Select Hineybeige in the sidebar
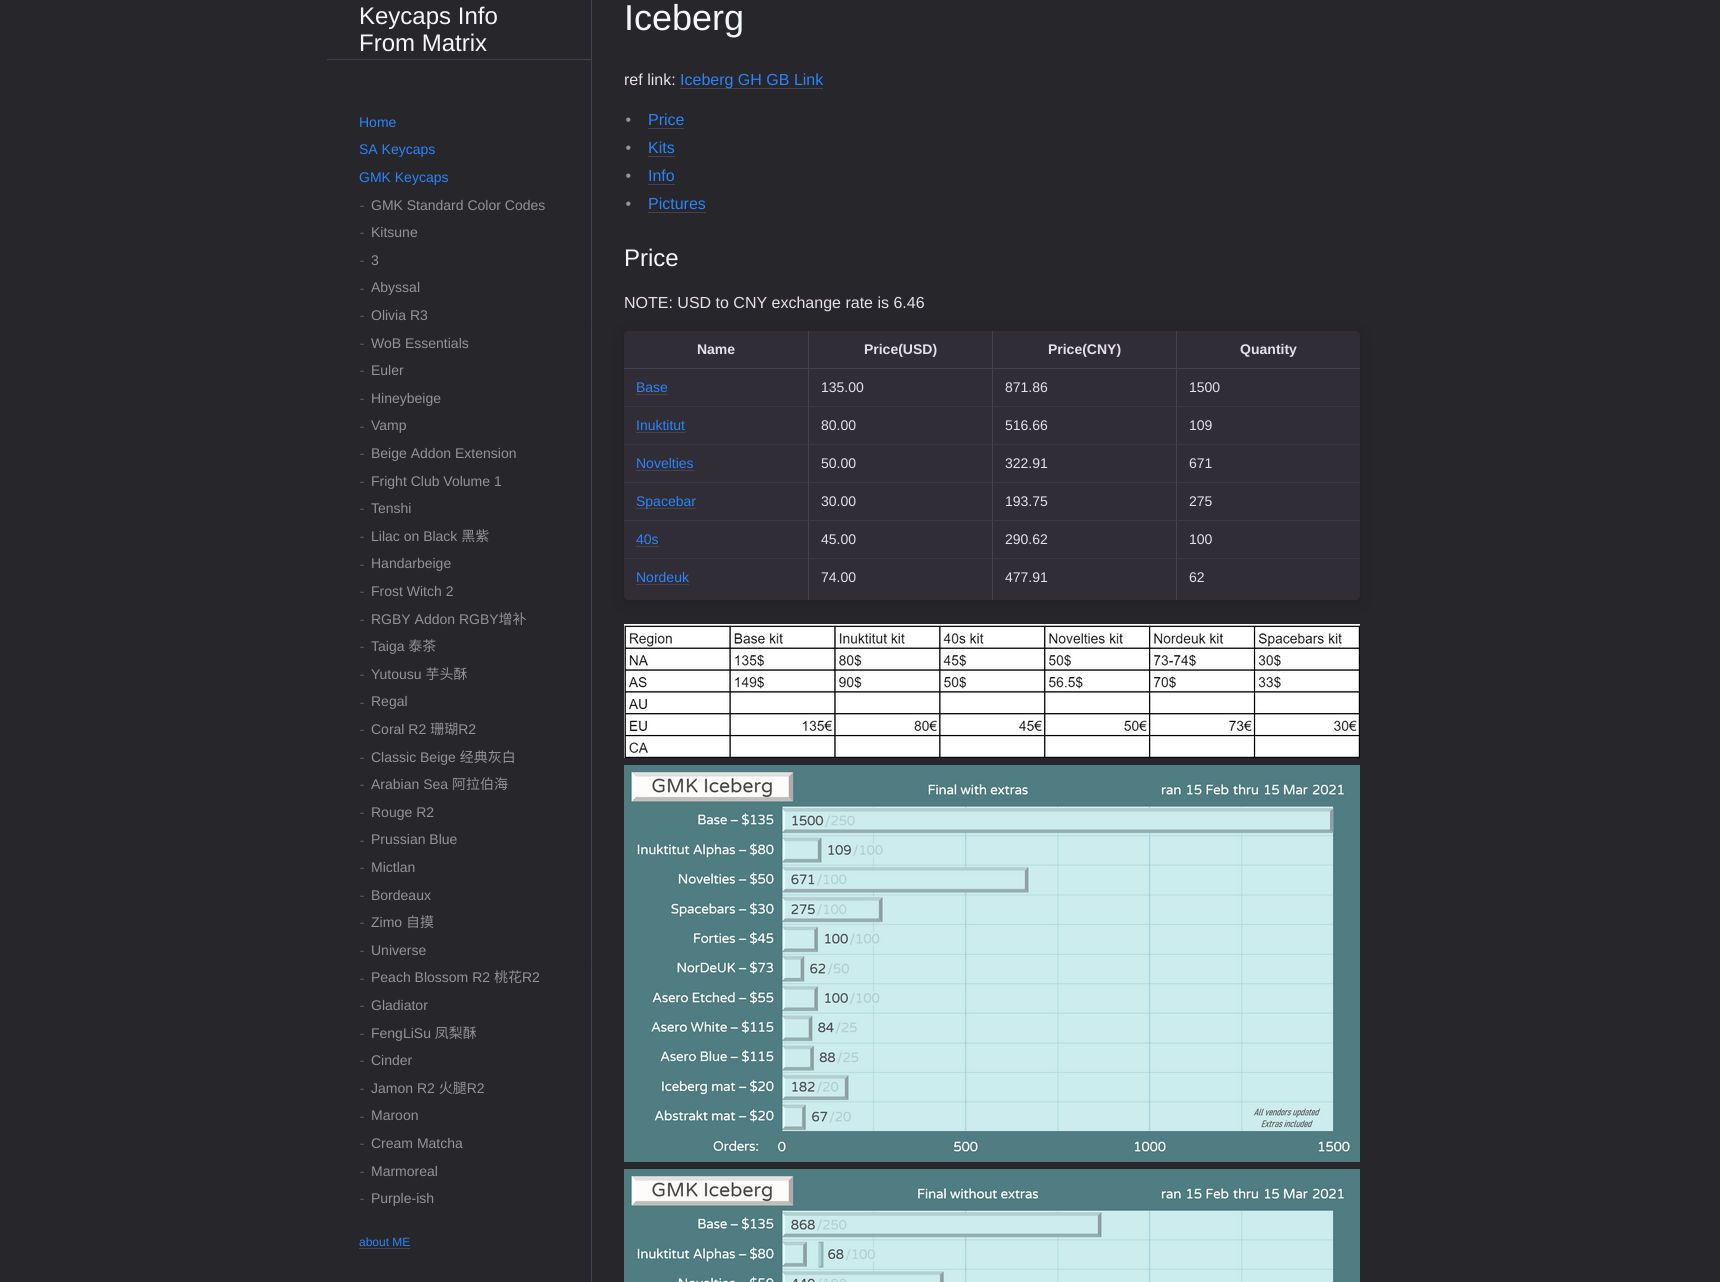1720x1282 pixels. click(405, 398)
